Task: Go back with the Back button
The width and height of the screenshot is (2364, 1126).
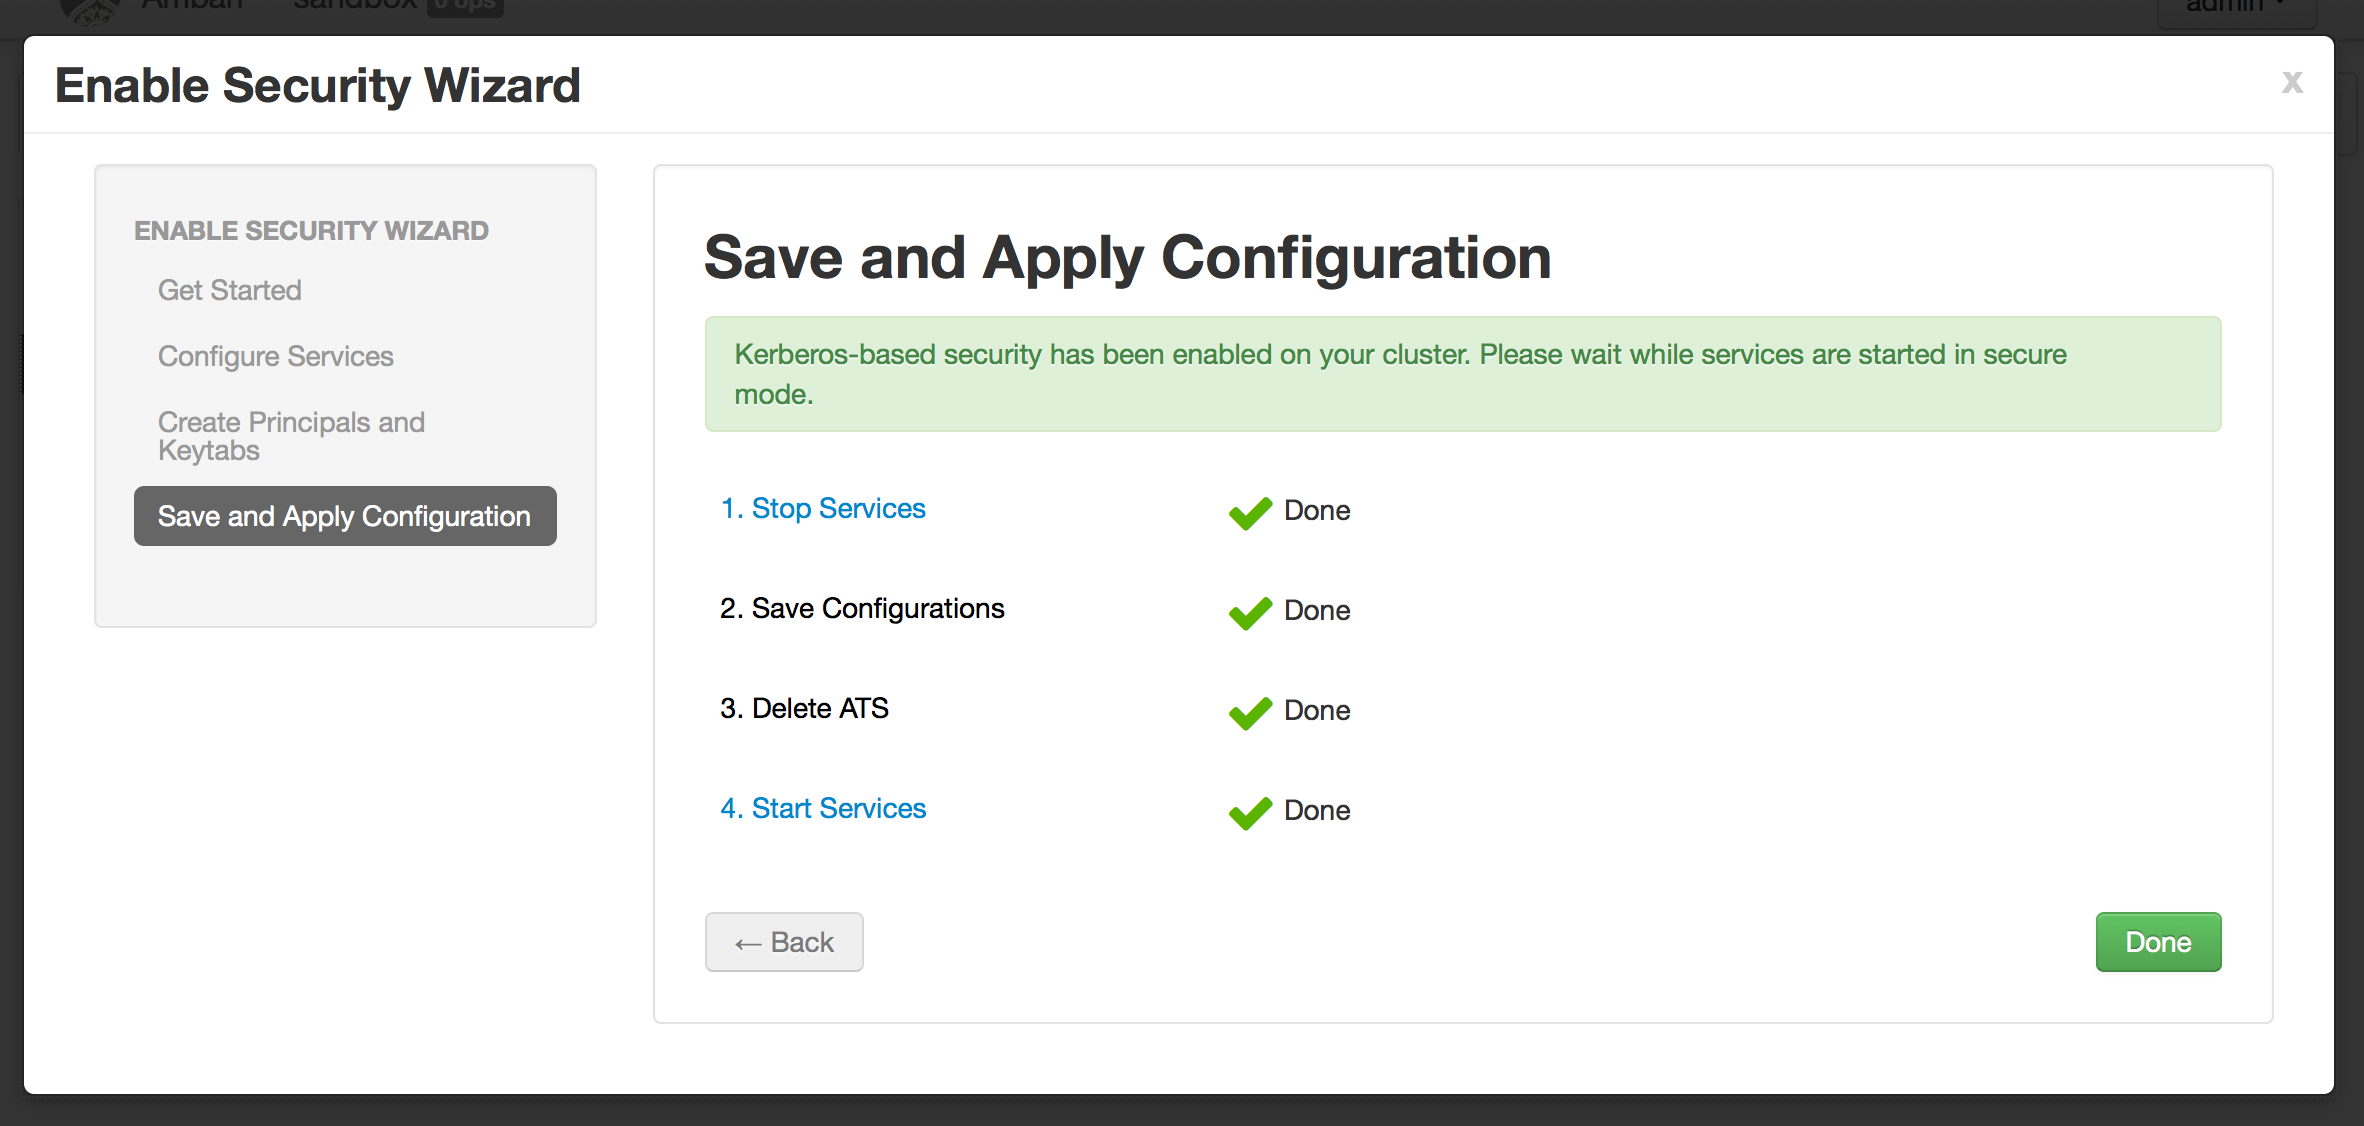Action: point(784,942)
